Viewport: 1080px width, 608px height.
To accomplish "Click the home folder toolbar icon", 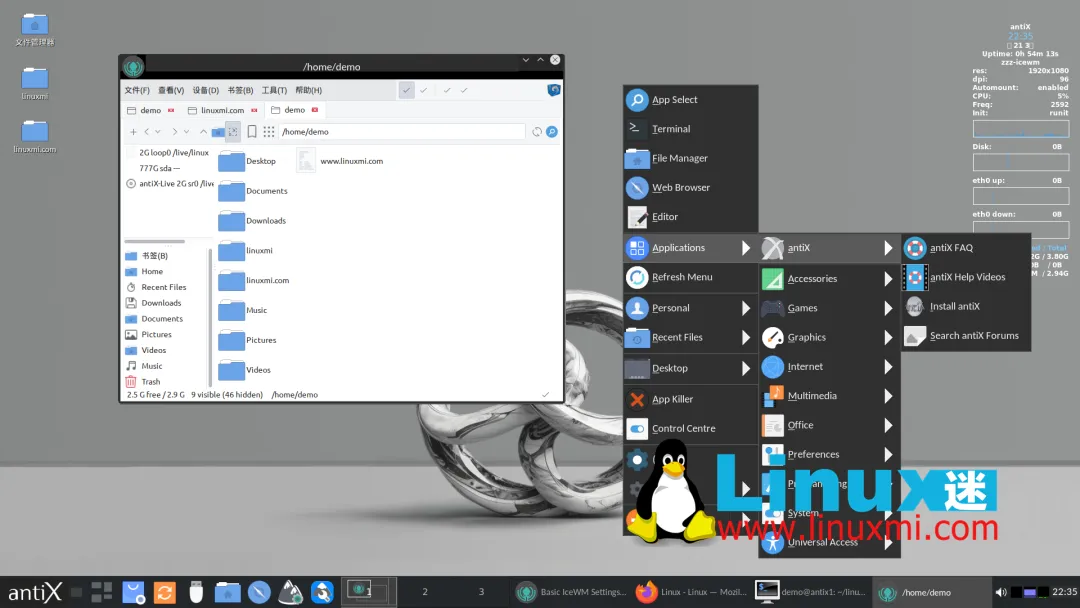I will pos(218,132).
